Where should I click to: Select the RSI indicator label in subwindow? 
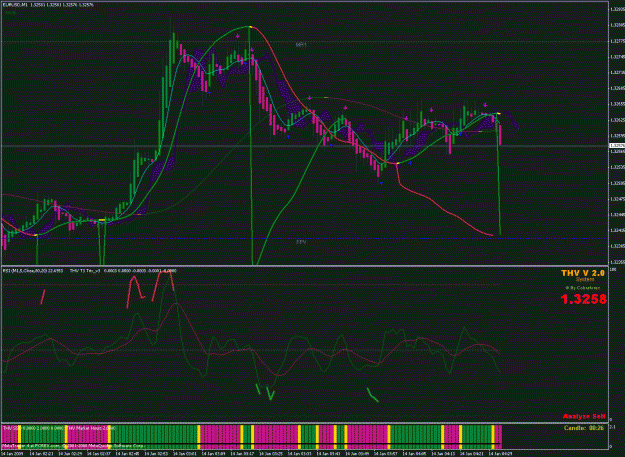pyautogui.click(x=33, y=271)
